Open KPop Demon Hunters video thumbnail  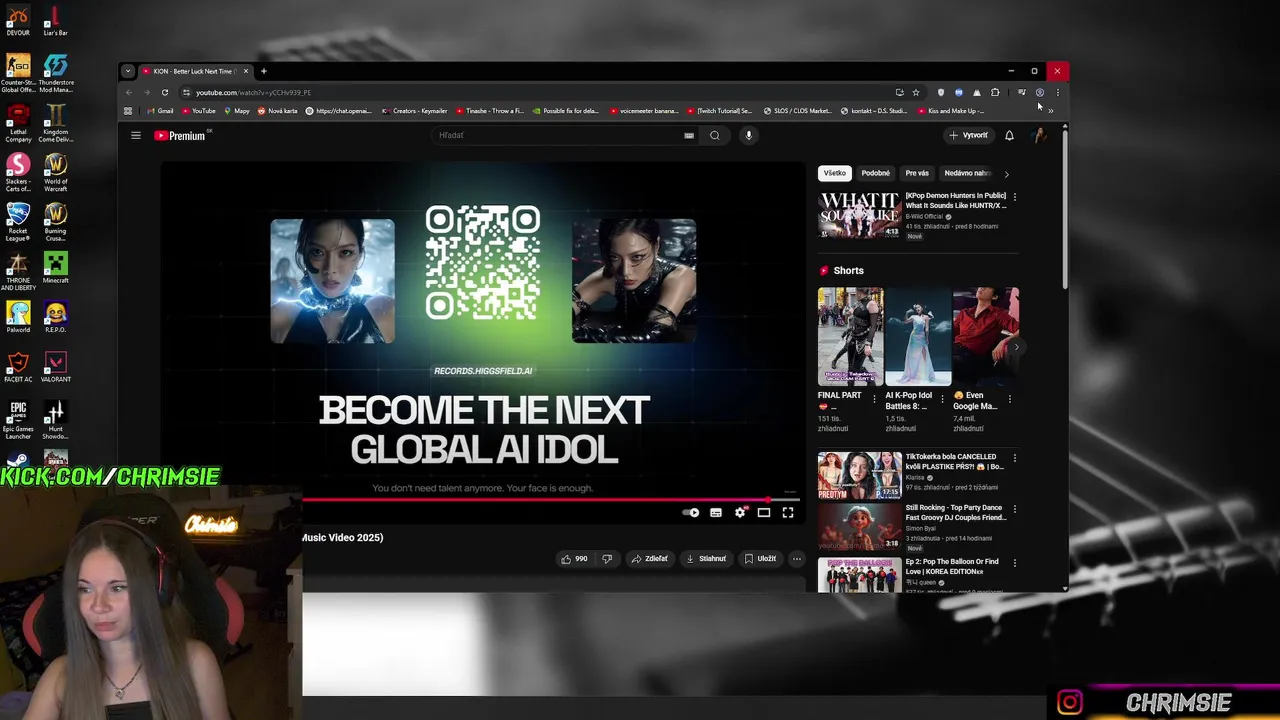pyautogui.click(x=859, y=214)
